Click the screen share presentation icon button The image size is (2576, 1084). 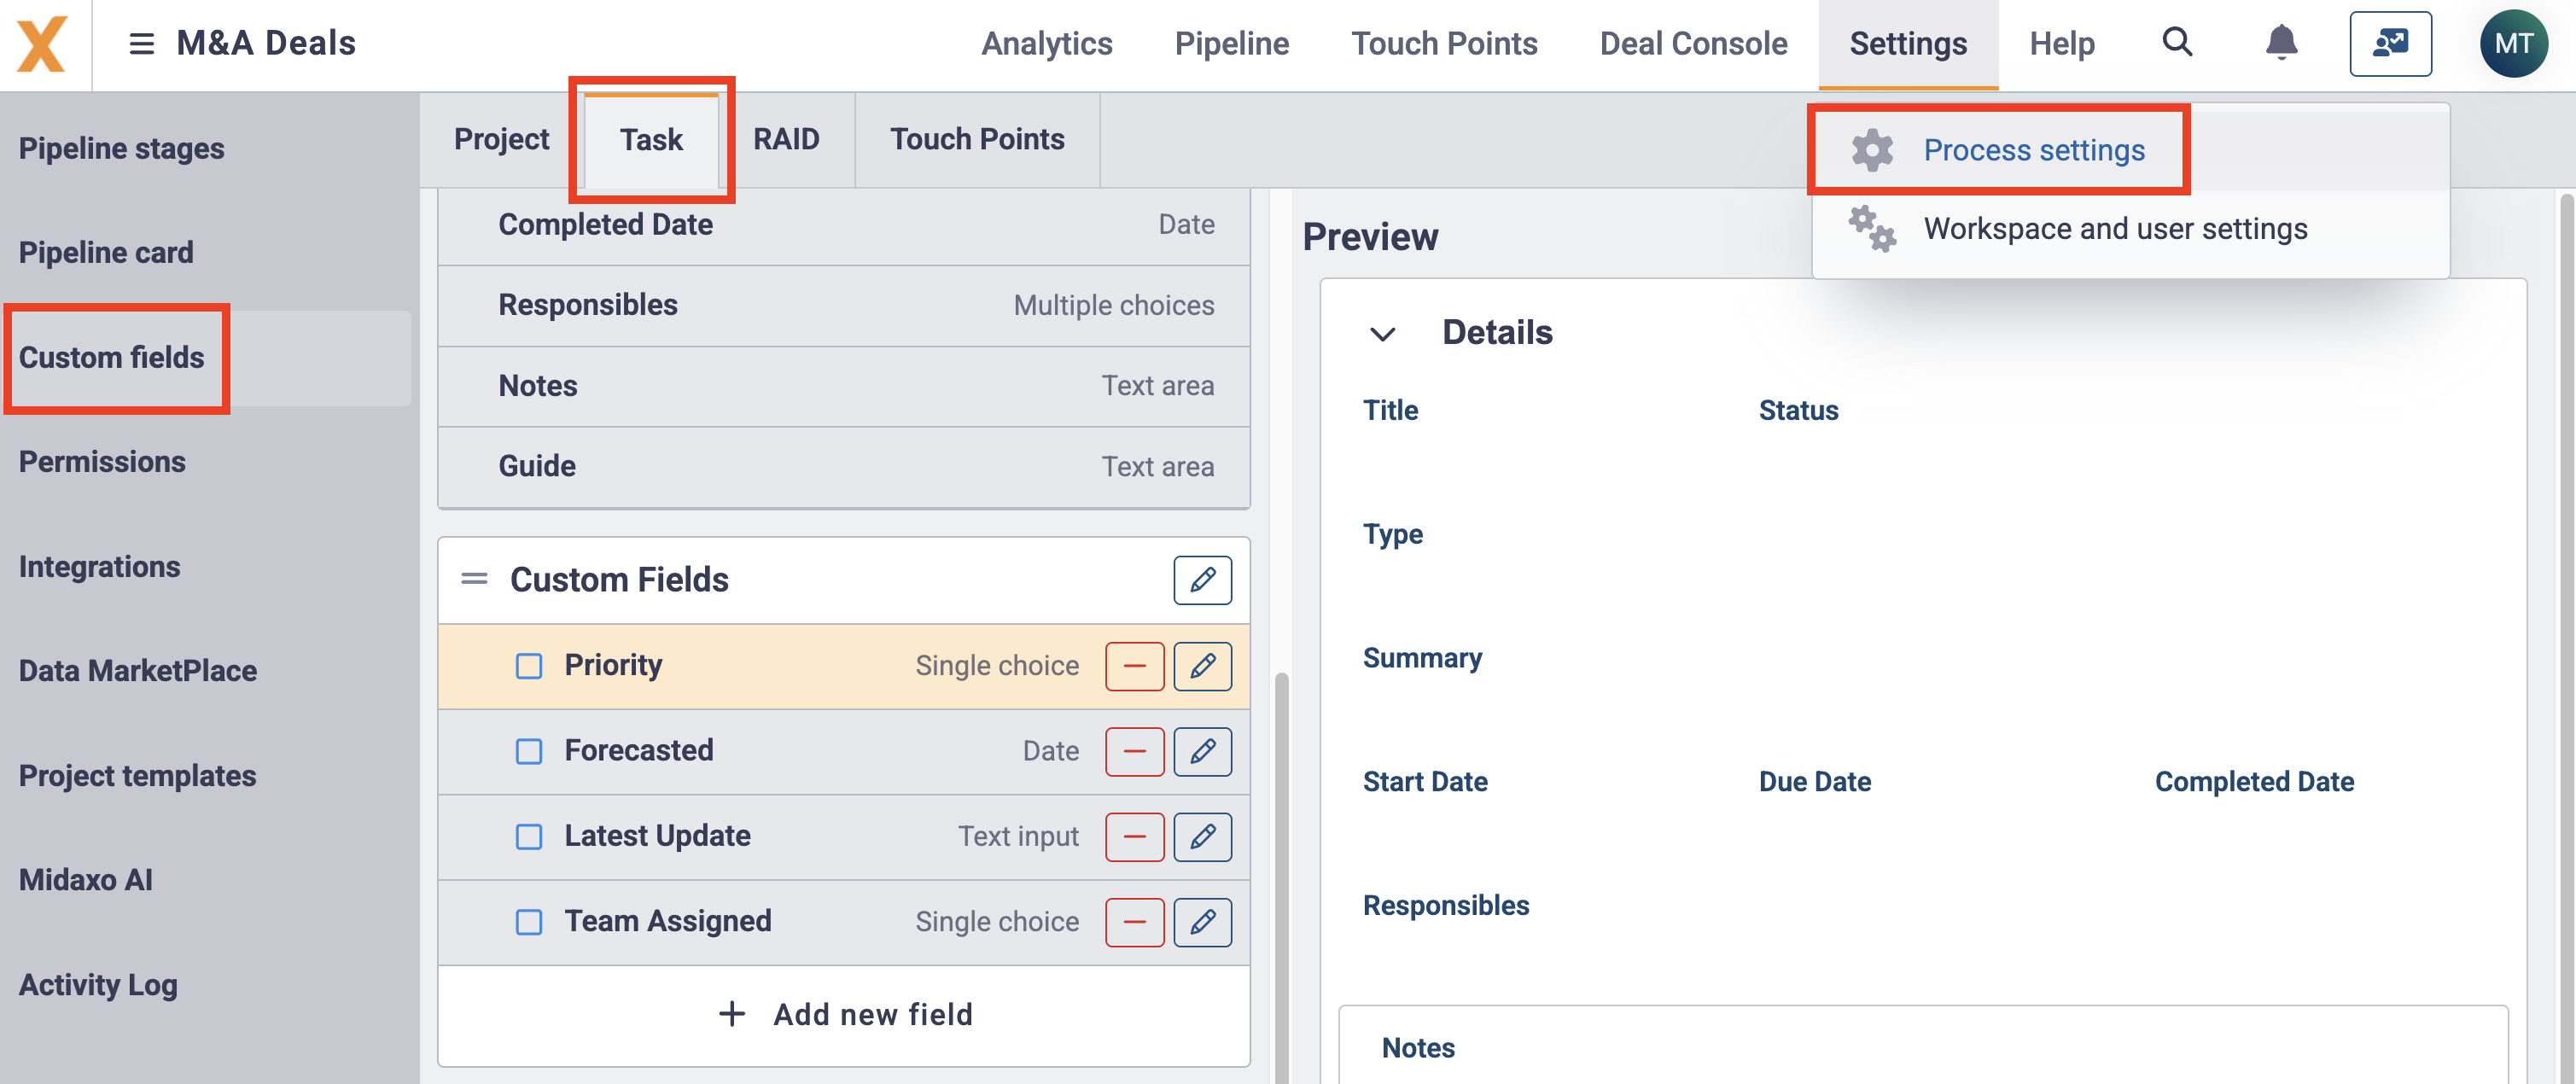click(2390, 44)
